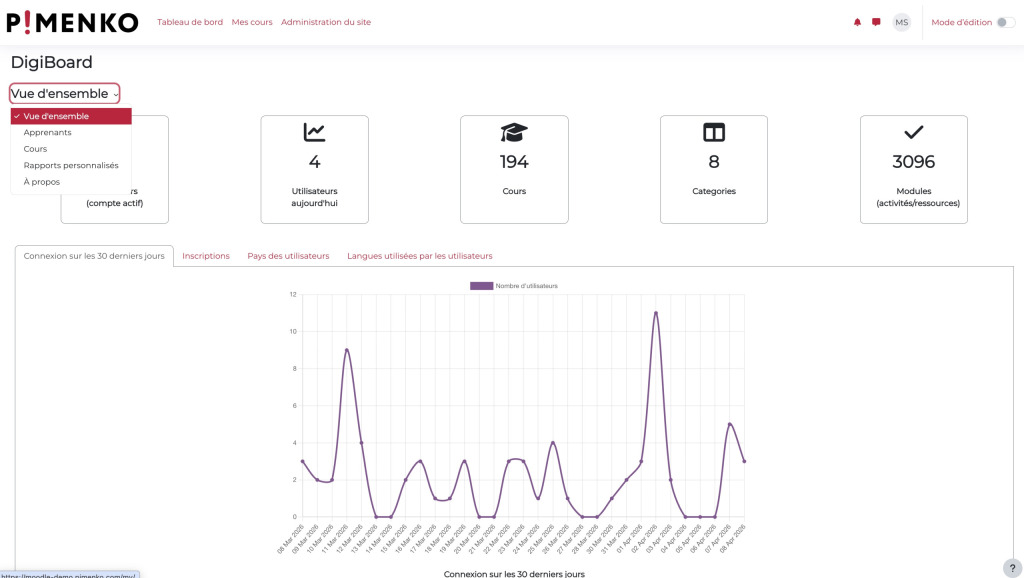Click the users-today chart icon above the 4
The height and width of the screenshot is (578, 1024).
click(x=314, y=131)
